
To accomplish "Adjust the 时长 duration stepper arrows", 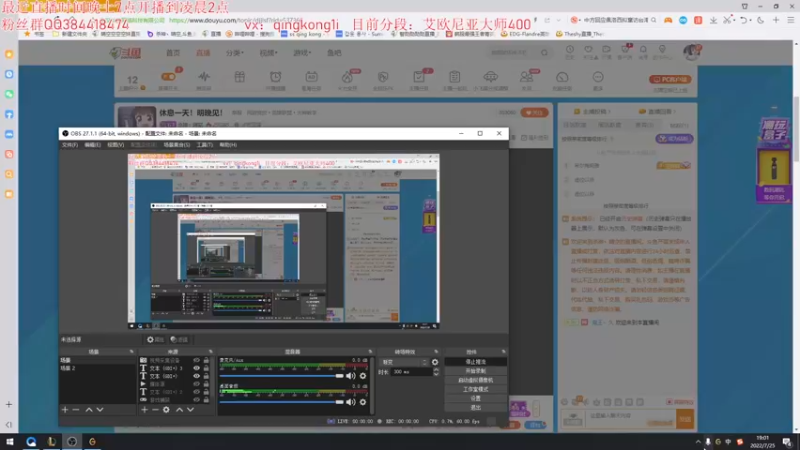I will pos(436,372).
